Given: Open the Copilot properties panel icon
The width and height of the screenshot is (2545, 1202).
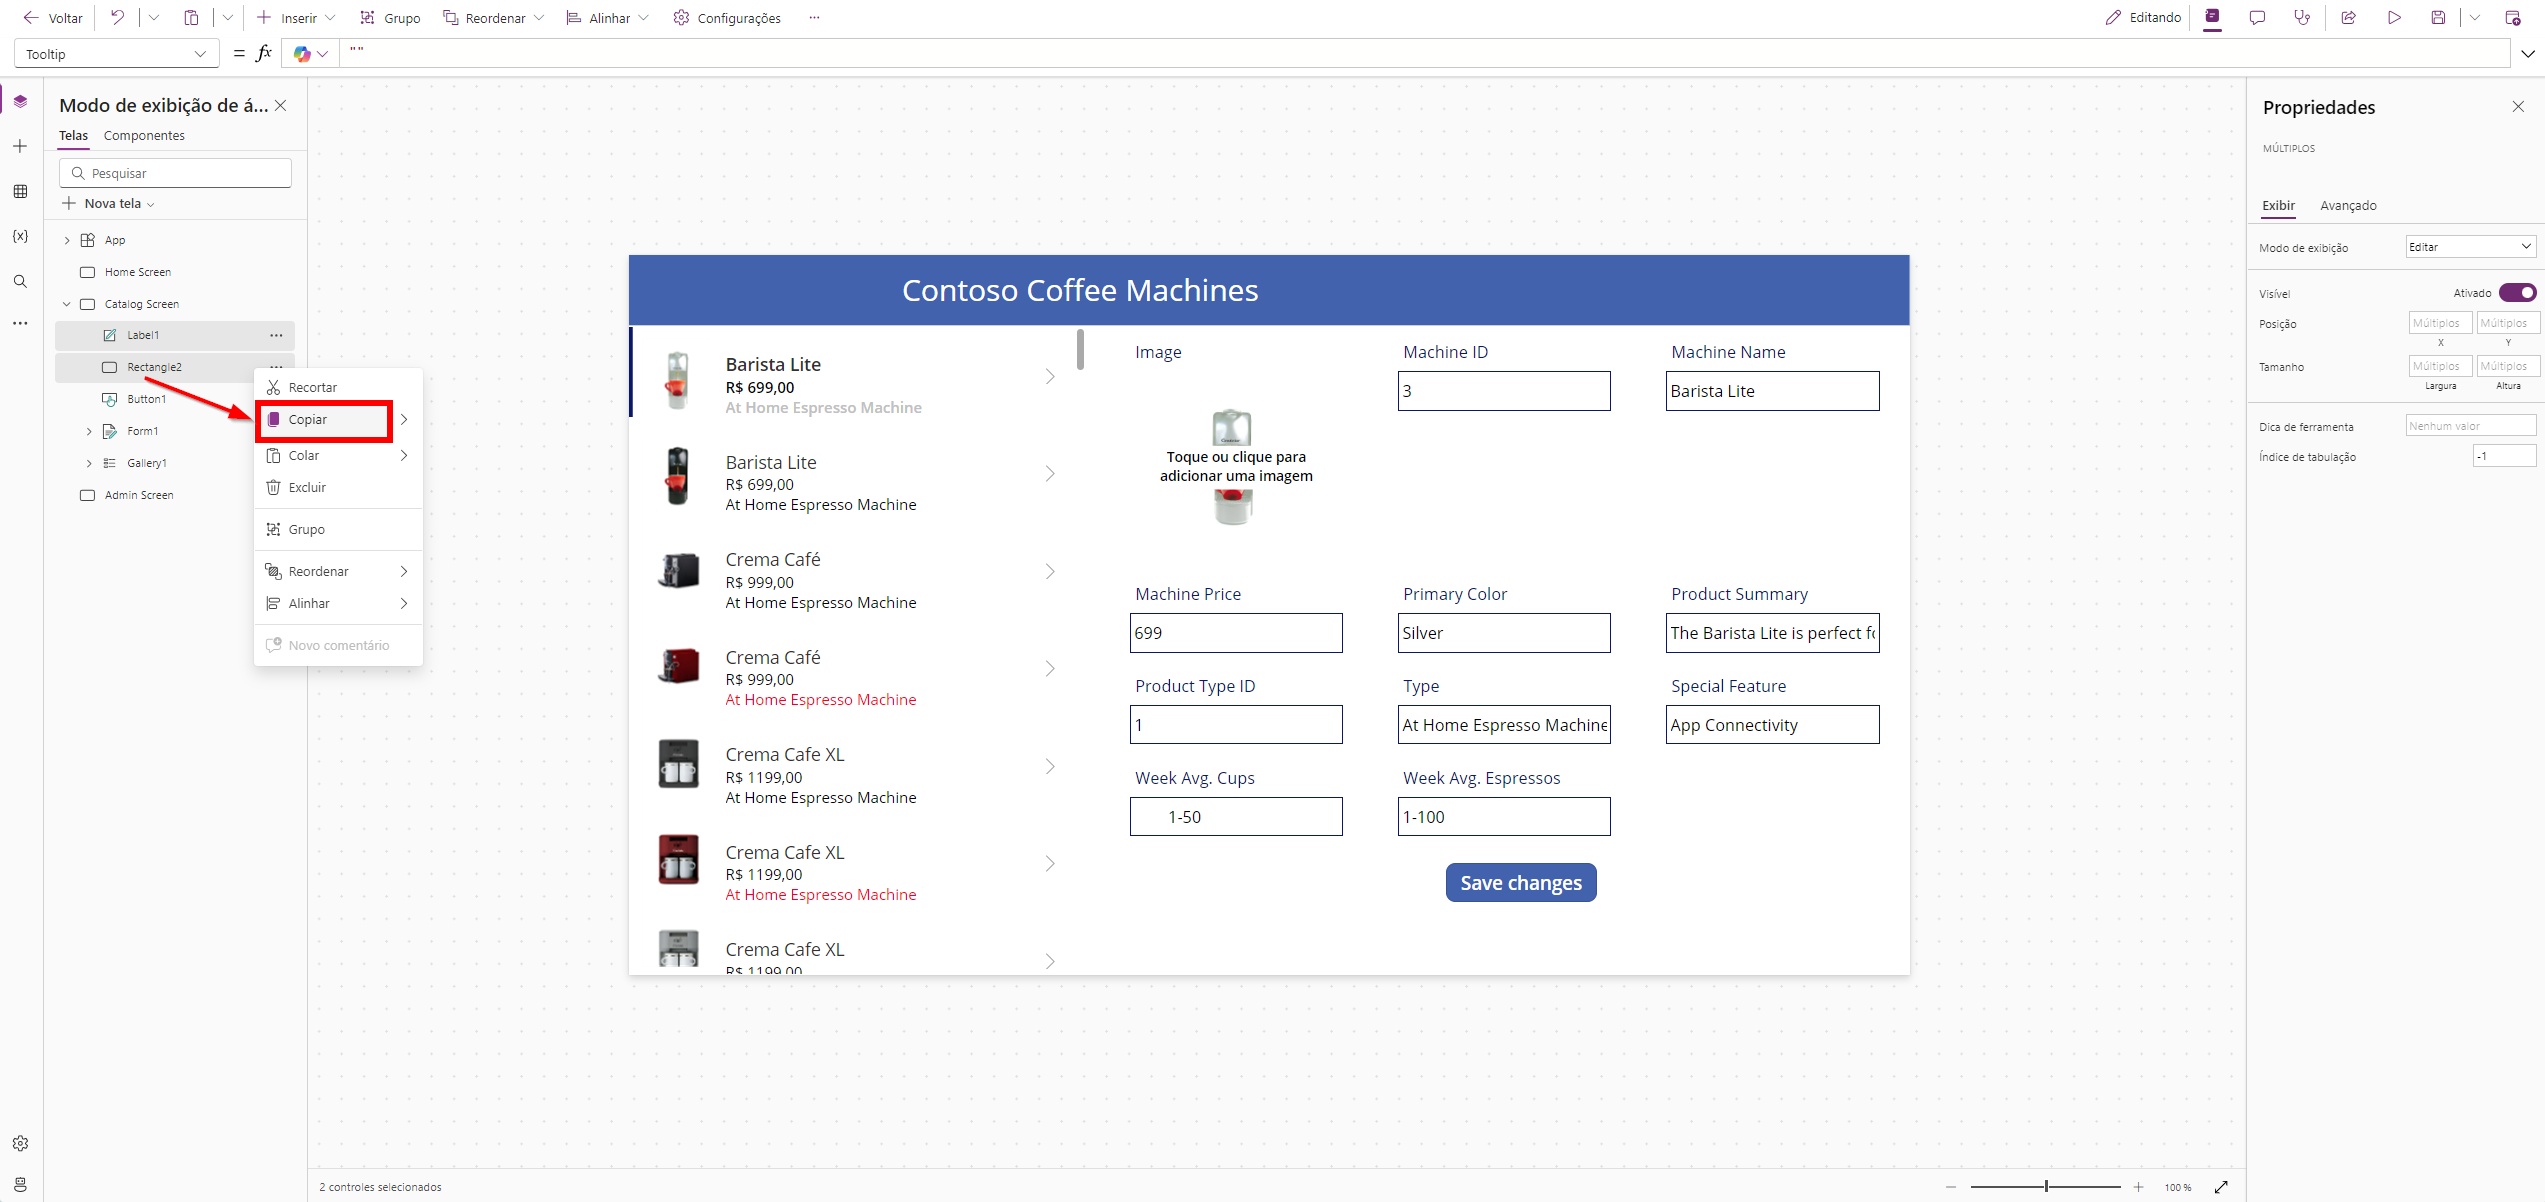Looking at the screenshot, I should point(2212,17).
